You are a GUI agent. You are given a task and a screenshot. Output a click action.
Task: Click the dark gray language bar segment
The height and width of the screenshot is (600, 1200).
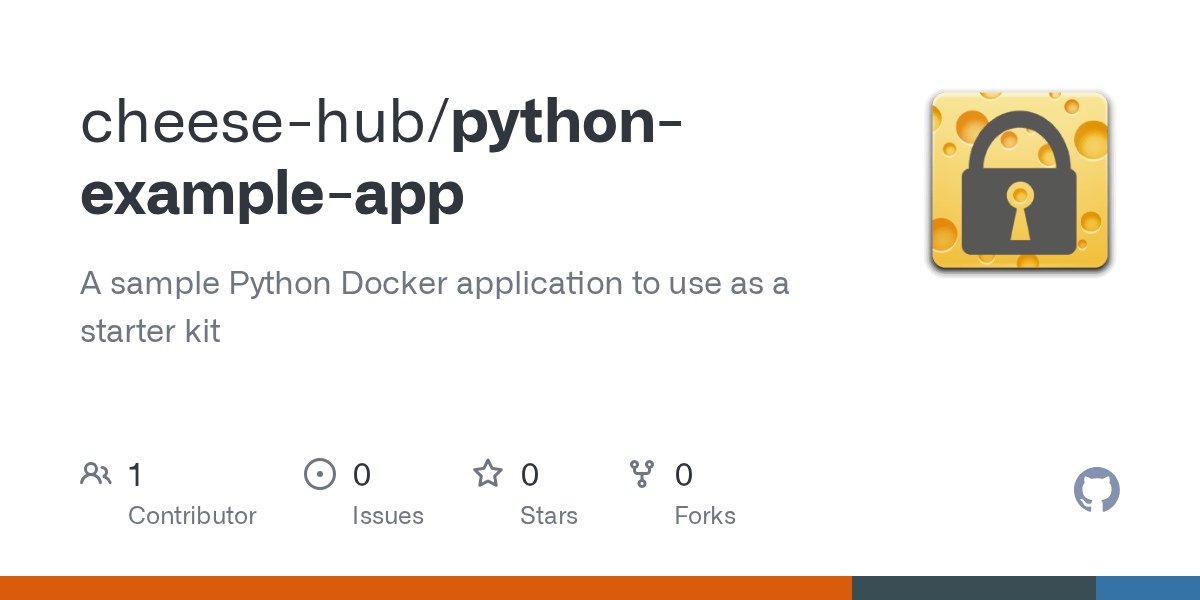pos(974,588)
